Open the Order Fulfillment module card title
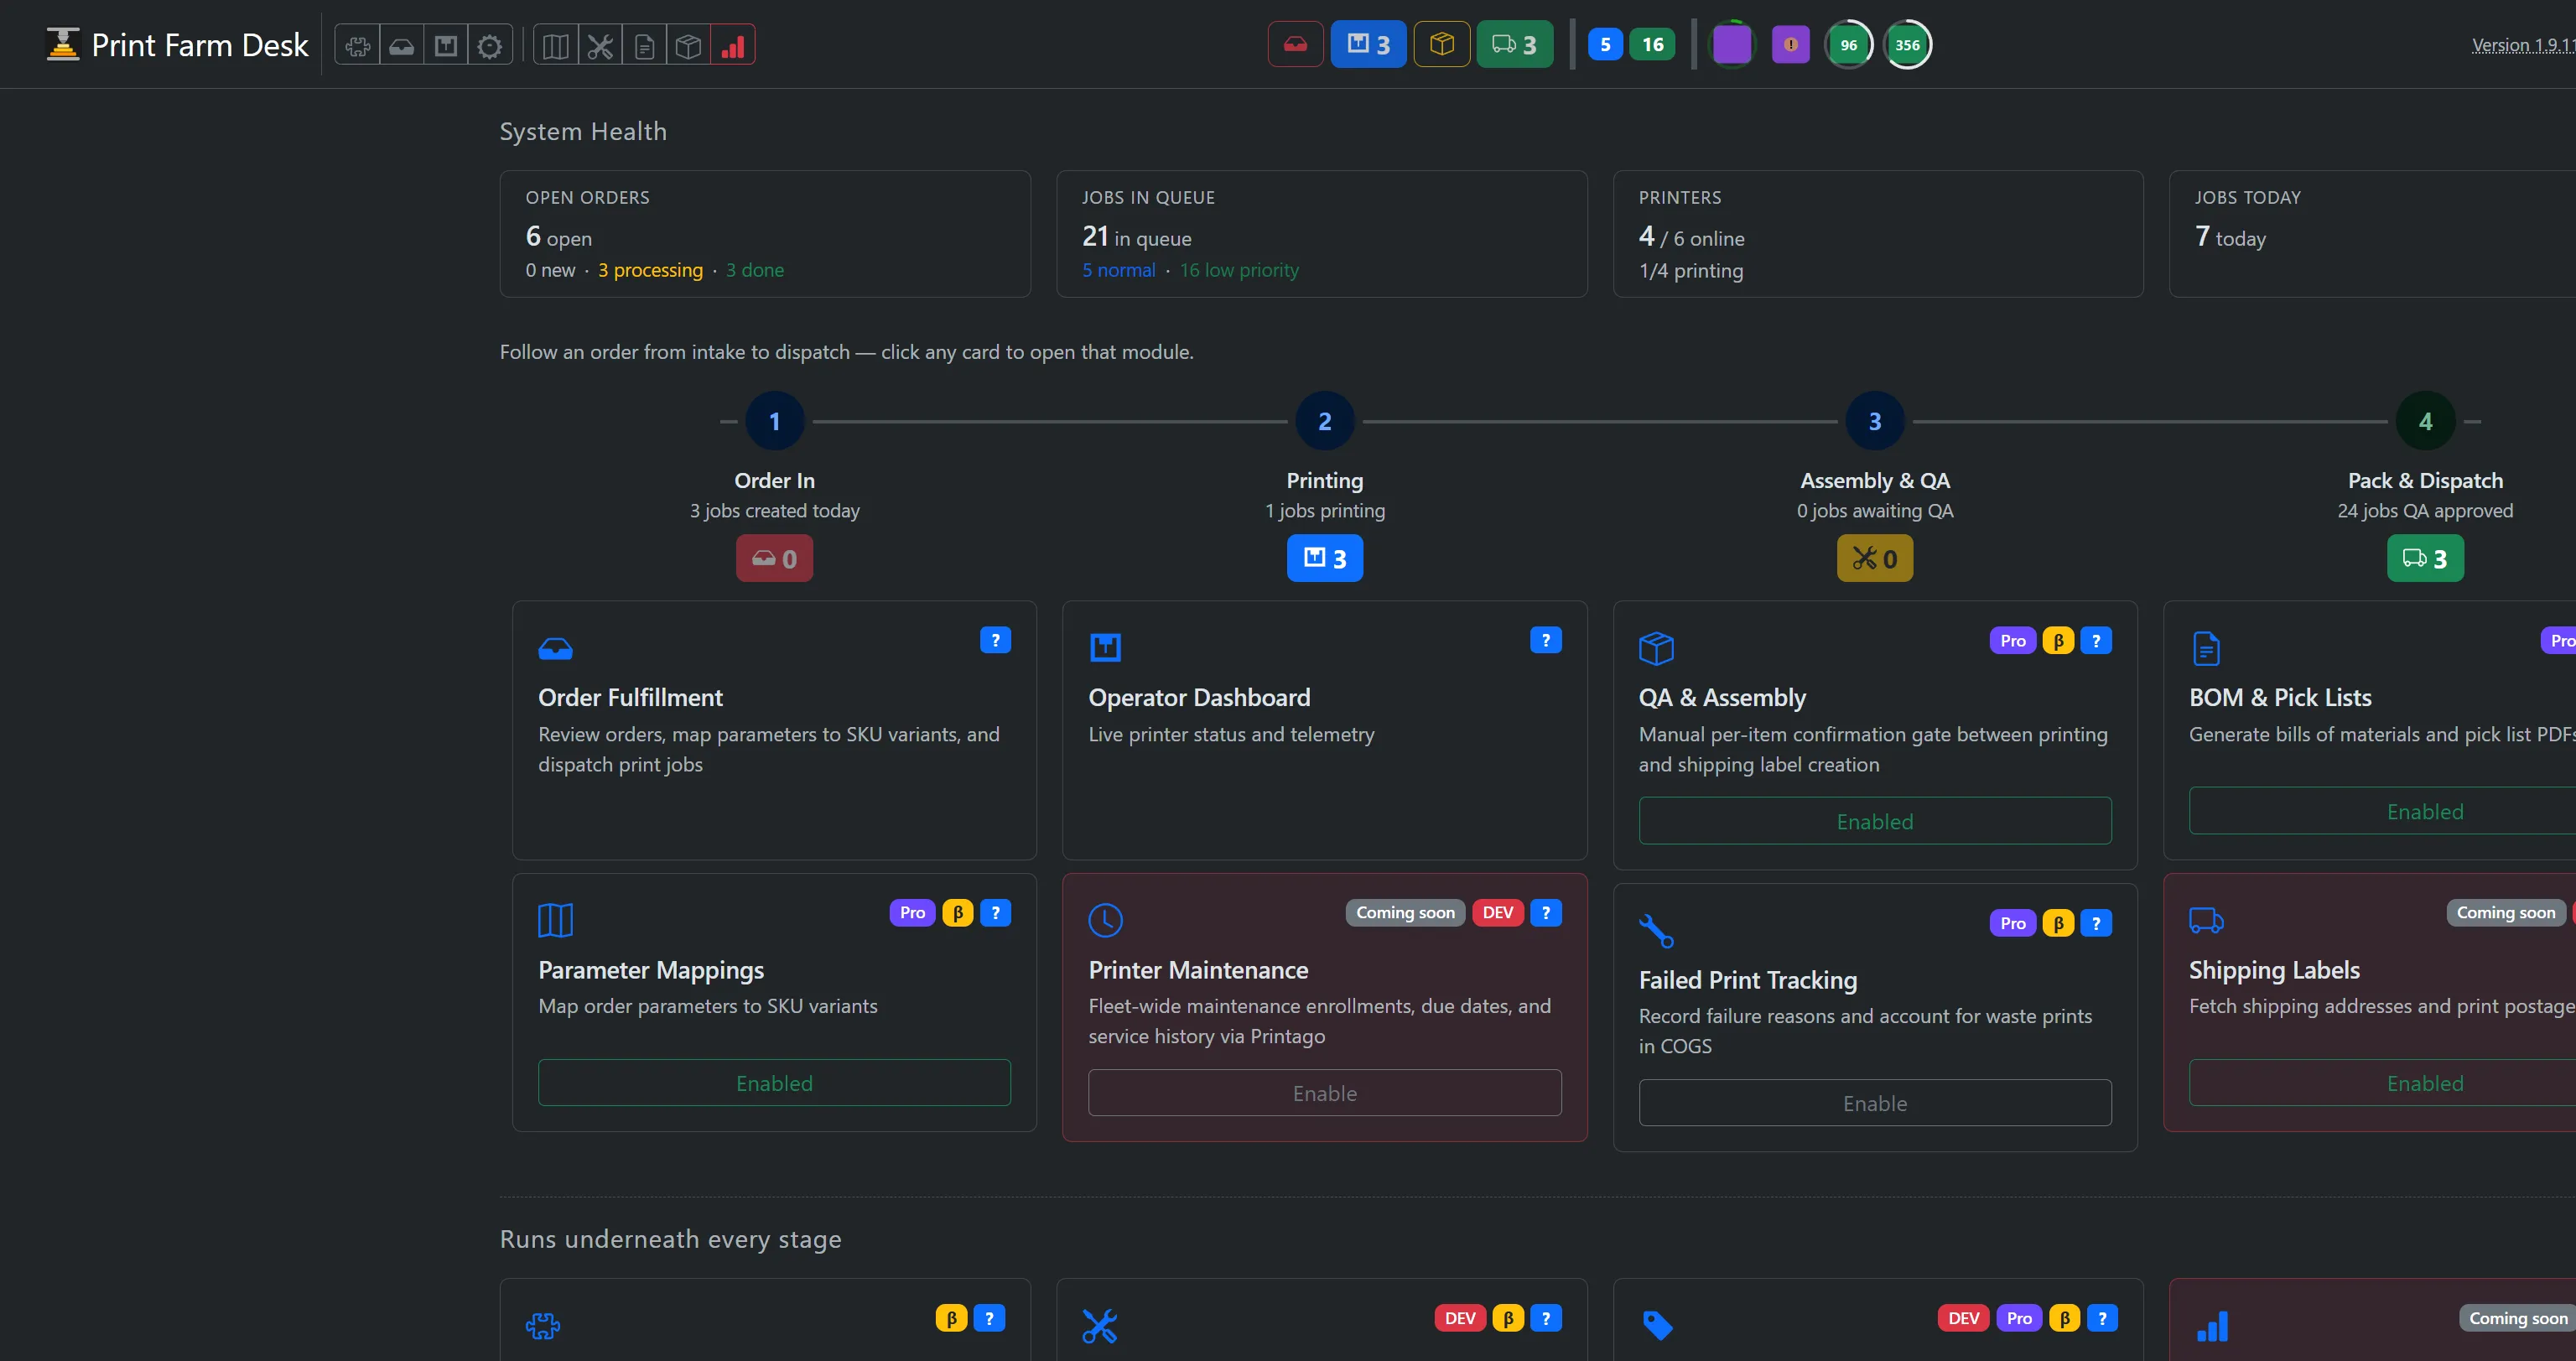Viewport: 2576px width, 1361px height. [630, 697]
